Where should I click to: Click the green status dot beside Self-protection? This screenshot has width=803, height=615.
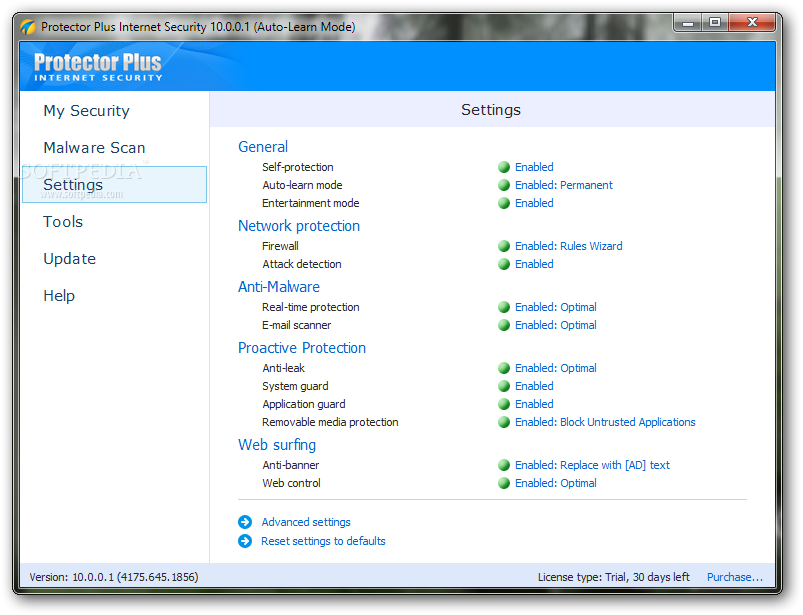click(504, 167)
